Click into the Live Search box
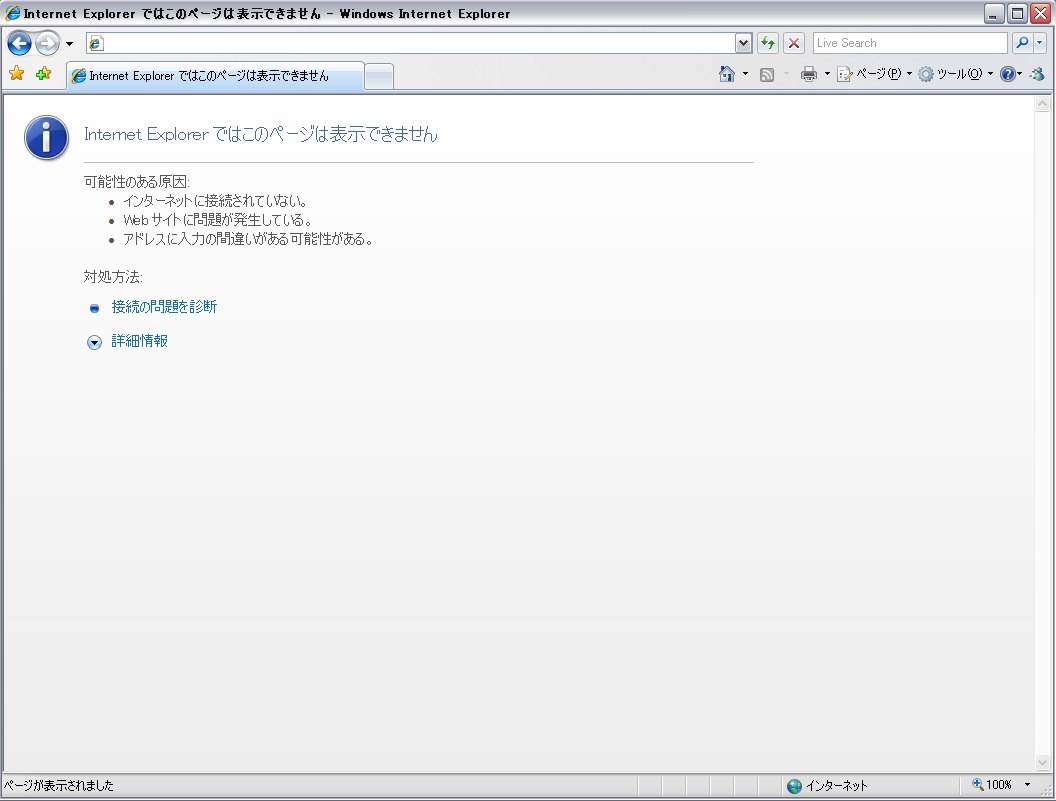Screen dimensions: 1056x801 coord(910,43)
